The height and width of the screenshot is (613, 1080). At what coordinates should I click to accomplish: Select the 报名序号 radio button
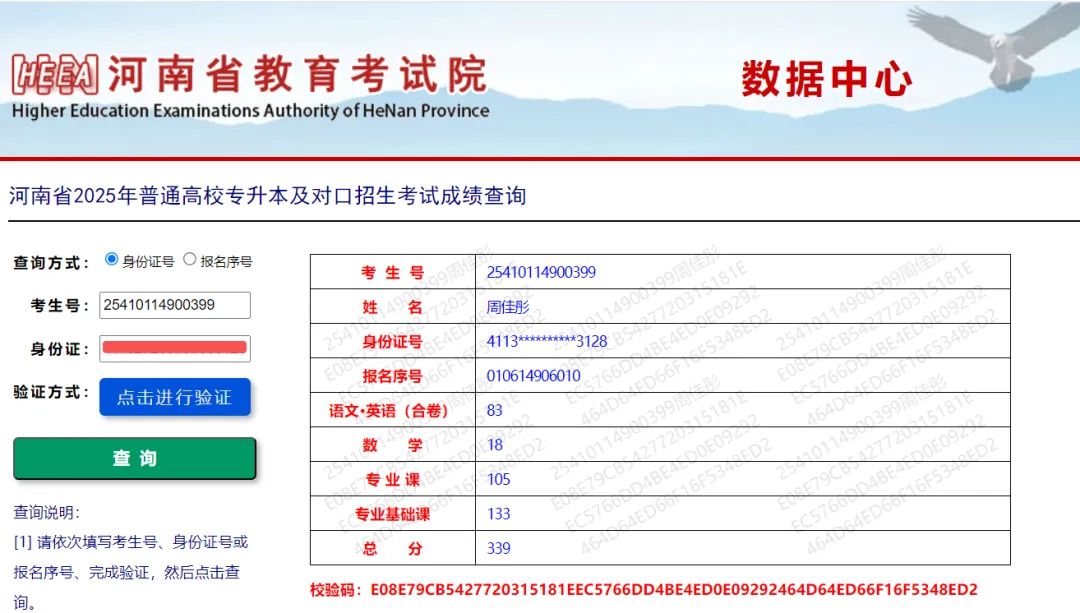click(x=189, y=260)
